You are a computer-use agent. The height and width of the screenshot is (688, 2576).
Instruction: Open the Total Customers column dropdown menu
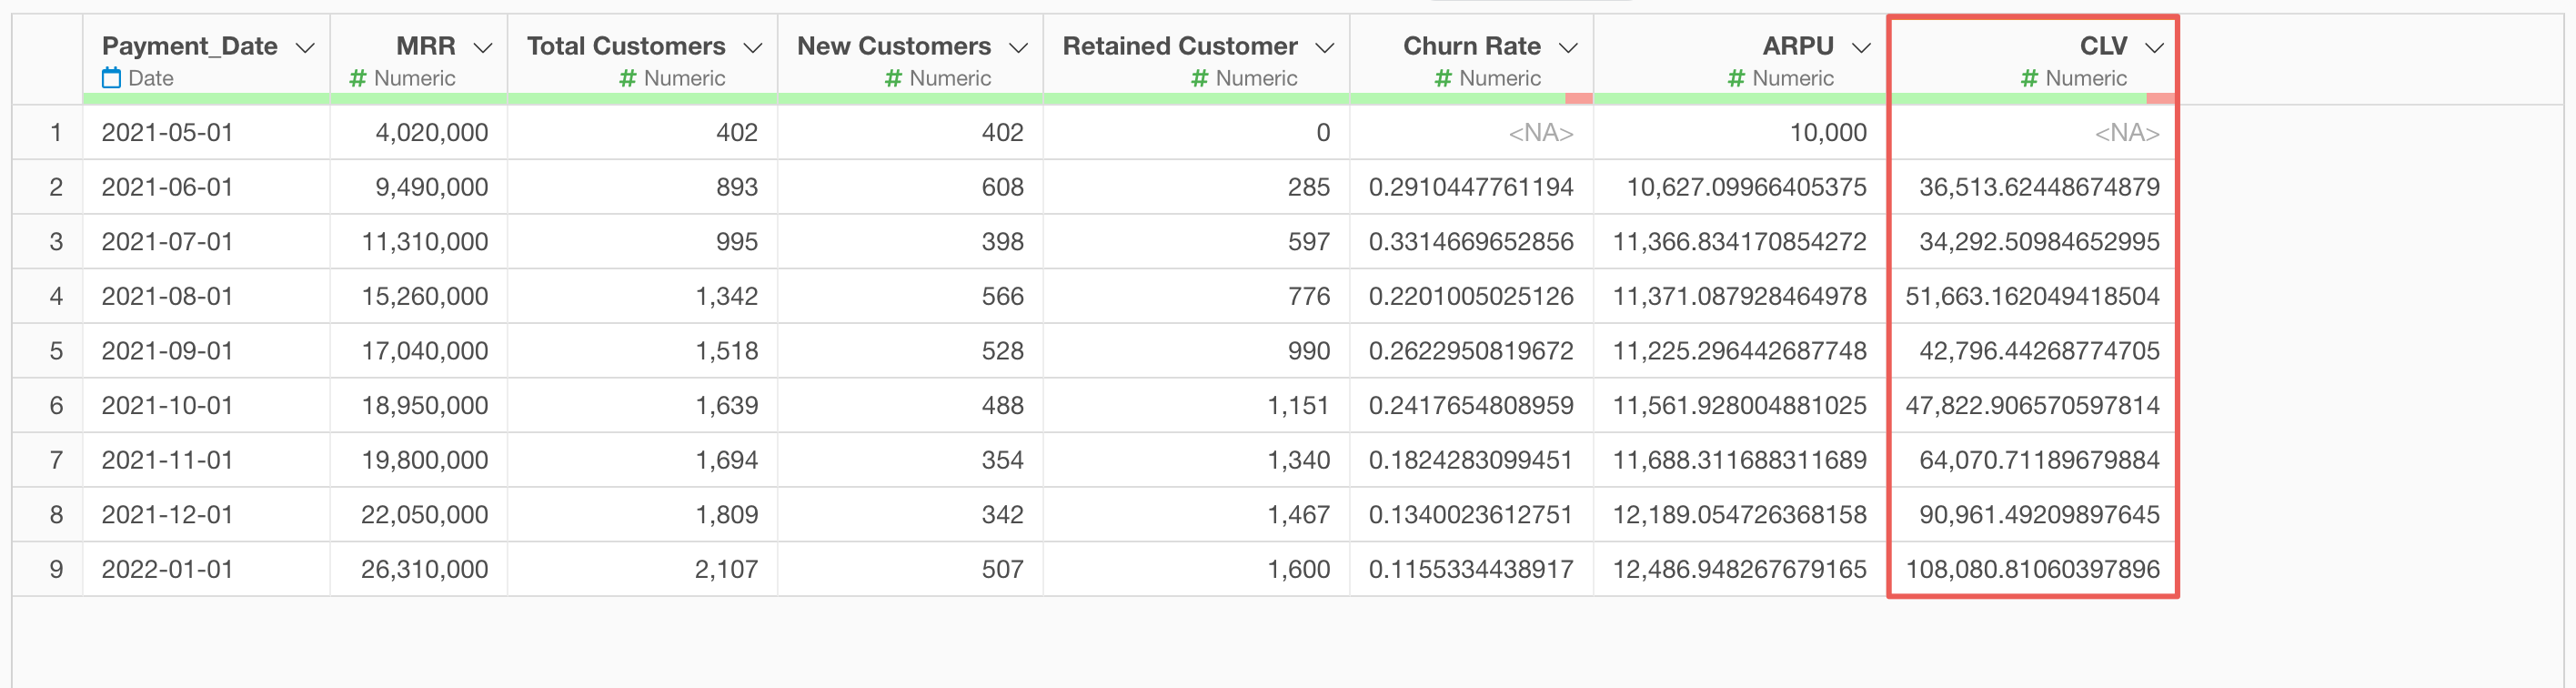pyautogui.click(x=753, y=47)
